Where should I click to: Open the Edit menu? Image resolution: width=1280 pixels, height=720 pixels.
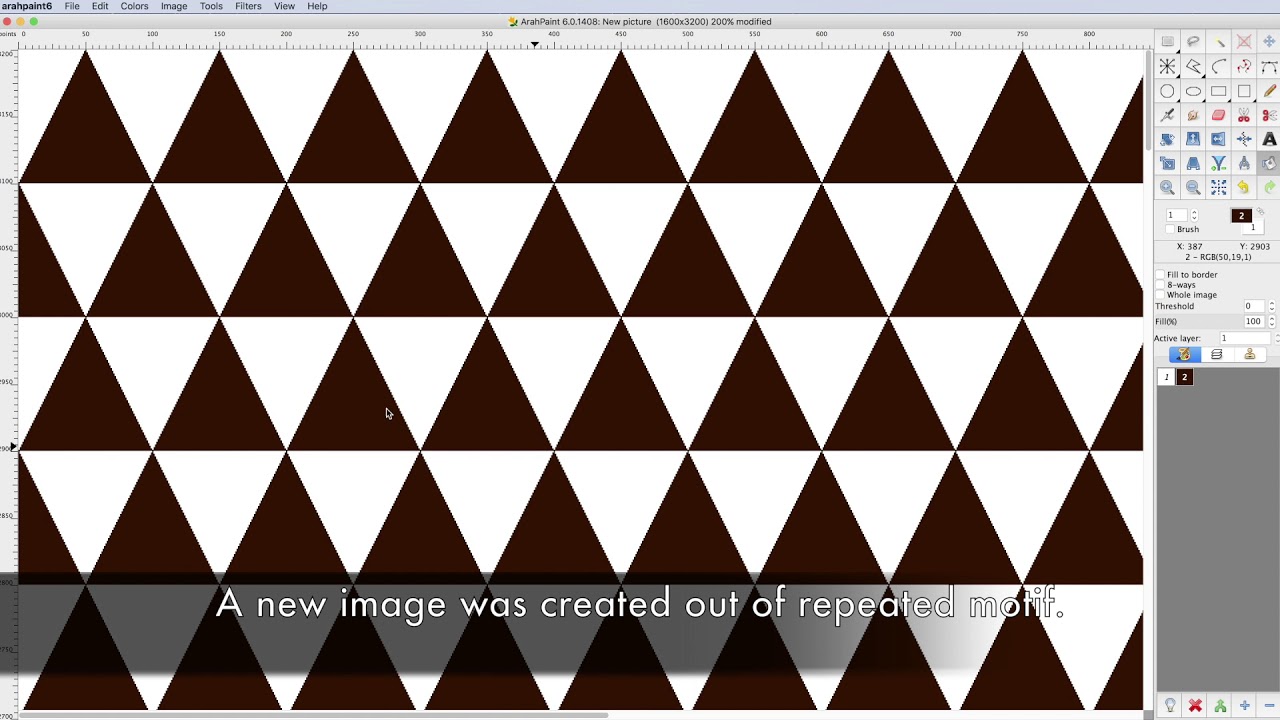click(x=100, y=6)
